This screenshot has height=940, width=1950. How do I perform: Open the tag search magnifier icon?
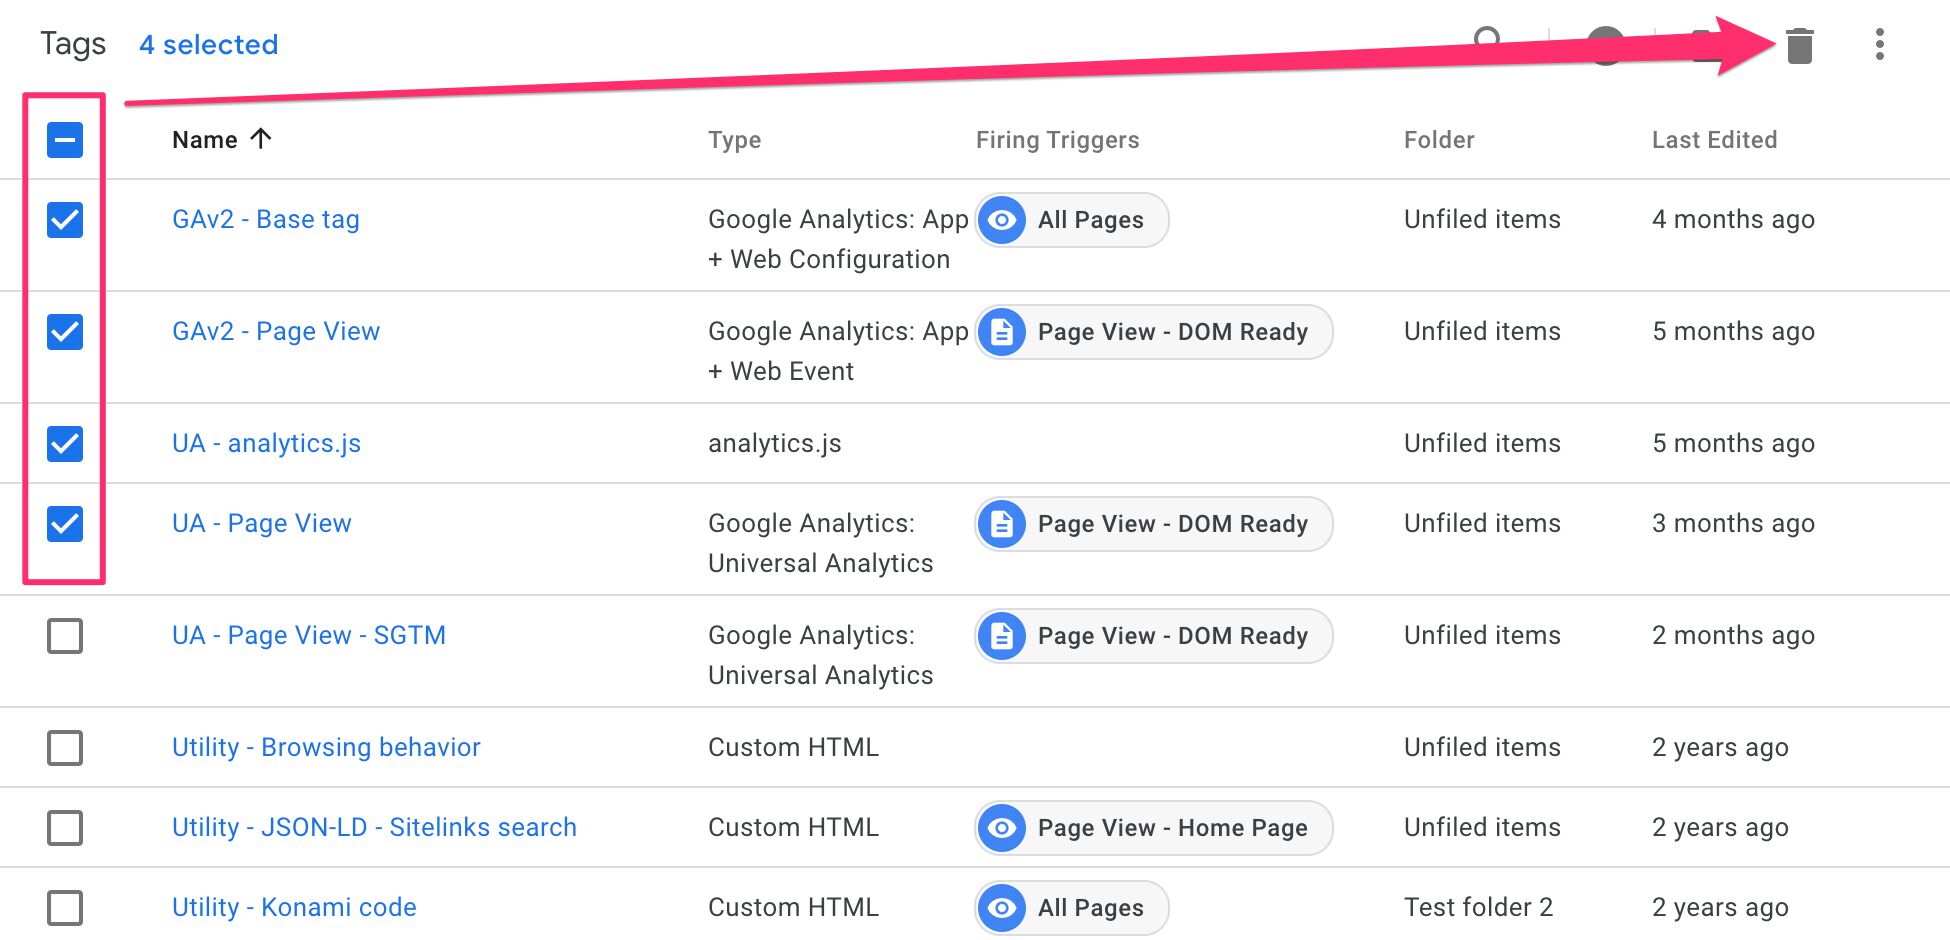[1488, 40]
